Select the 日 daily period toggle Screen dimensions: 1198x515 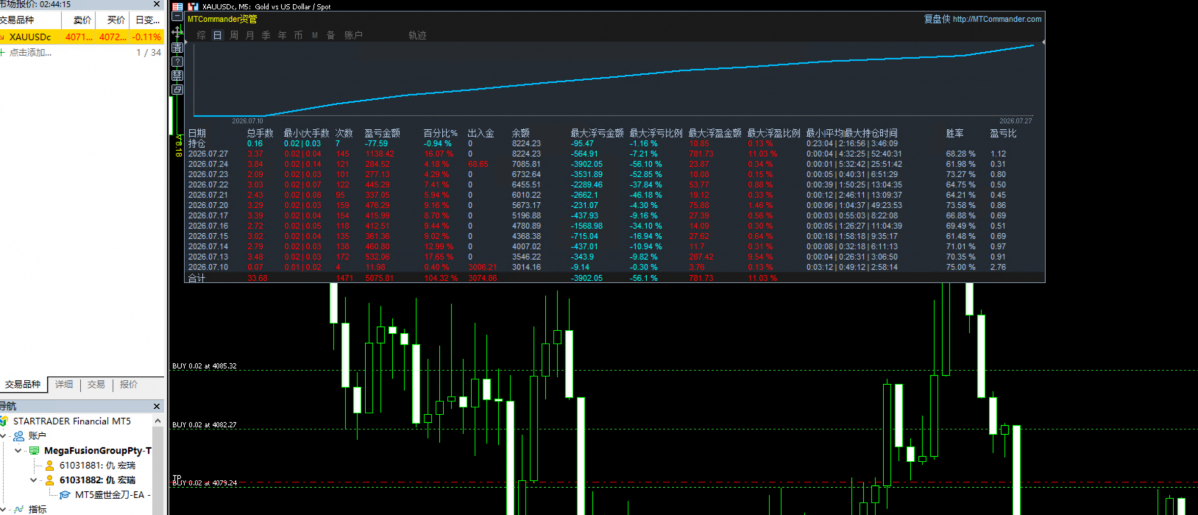pyautogui.click(x=218, y=35)
